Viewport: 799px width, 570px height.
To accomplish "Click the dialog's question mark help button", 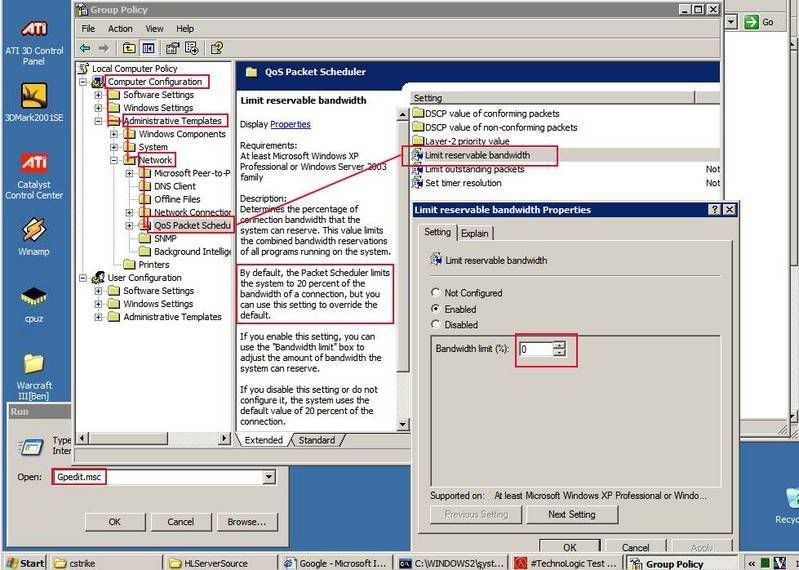I will coord(714,209).
